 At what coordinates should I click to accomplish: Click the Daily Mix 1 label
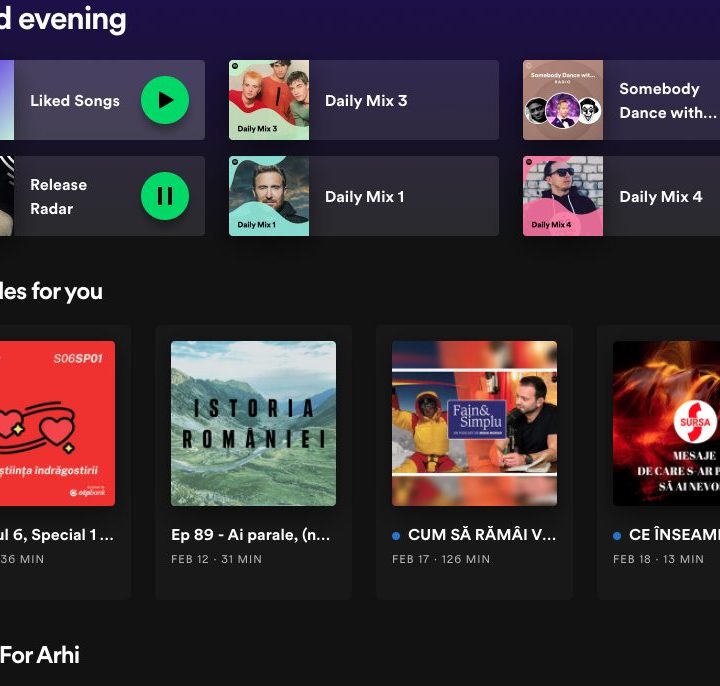click(365, 197)
